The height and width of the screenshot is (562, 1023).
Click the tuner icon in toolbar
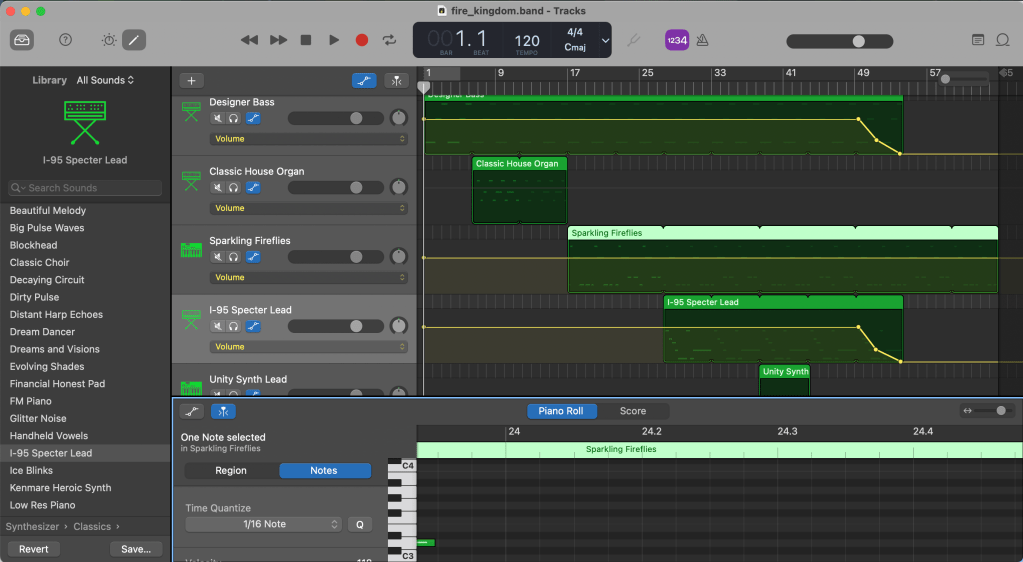click(x=632, y=40)
